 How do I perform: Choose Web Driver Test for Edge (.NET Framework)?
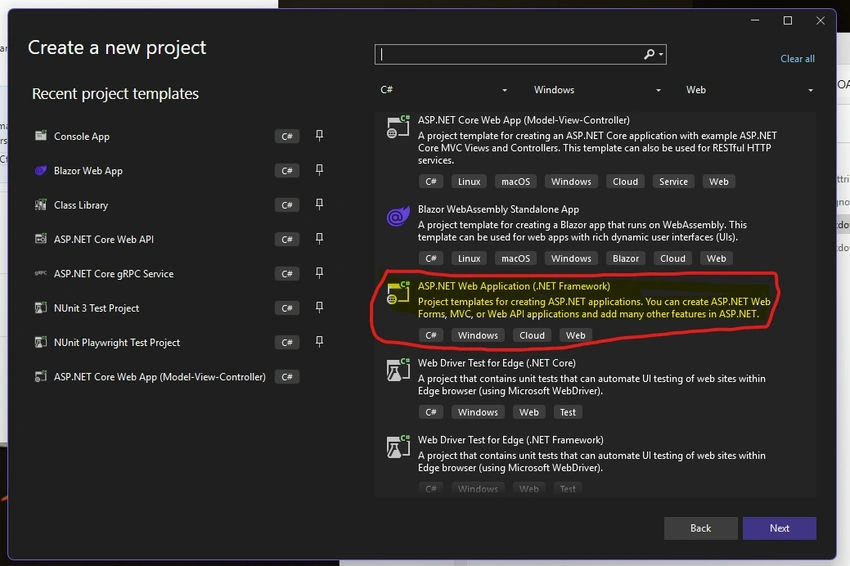[x=510, y=440]
